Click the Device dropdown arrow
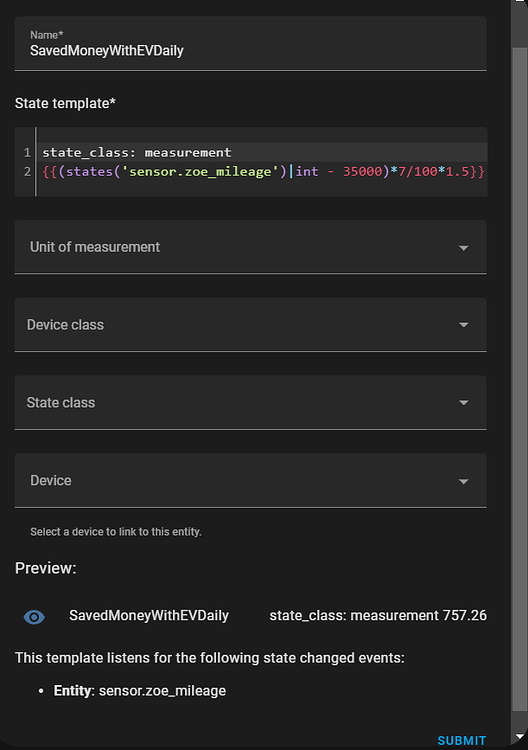The height and width of the screenshot is (750, 528). pos(463,481)
